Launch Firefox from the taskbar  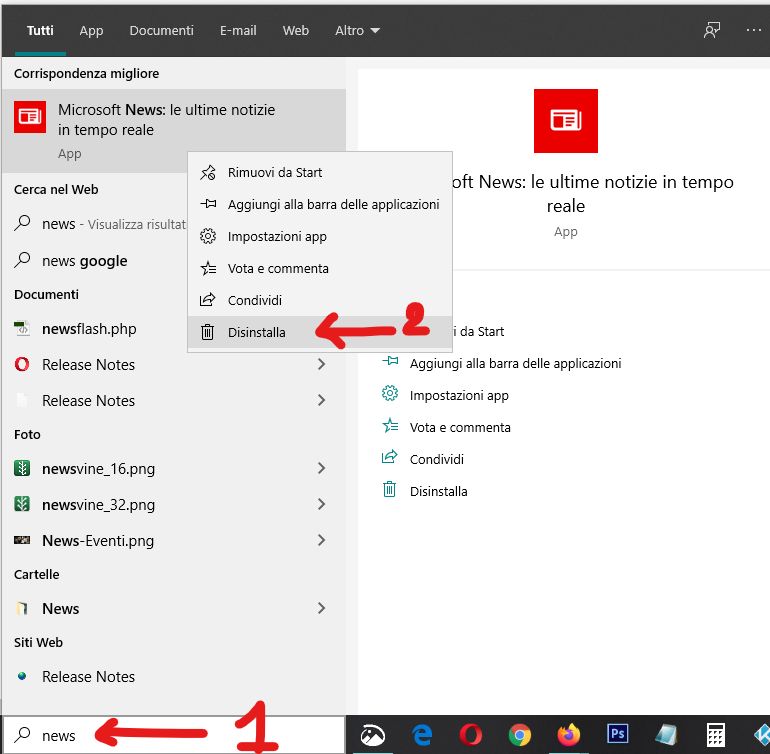point(569,735)
